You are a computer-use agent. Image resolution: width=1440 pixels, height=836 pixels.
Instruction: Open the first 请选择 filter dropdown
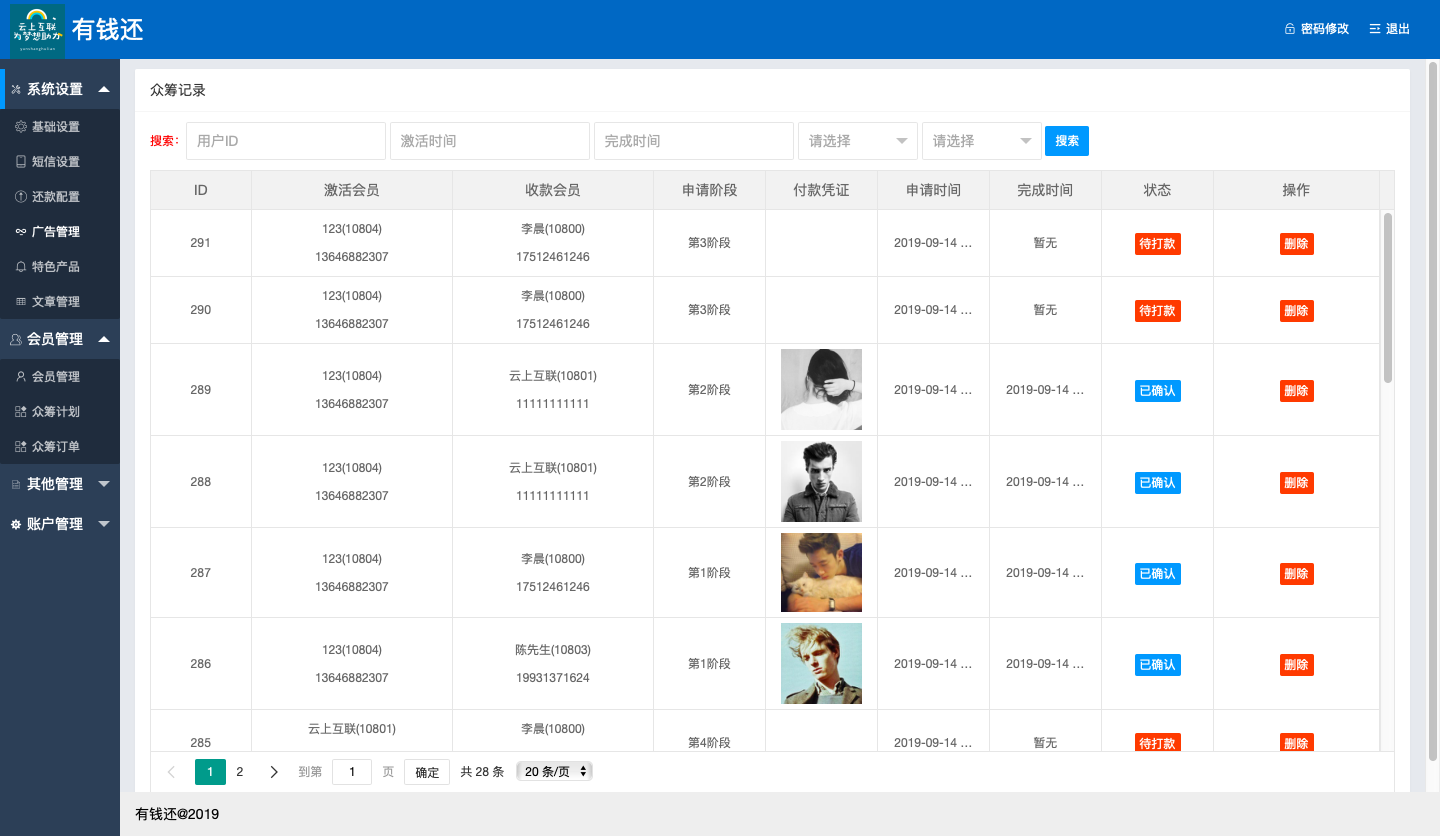(x=857, y=141)
